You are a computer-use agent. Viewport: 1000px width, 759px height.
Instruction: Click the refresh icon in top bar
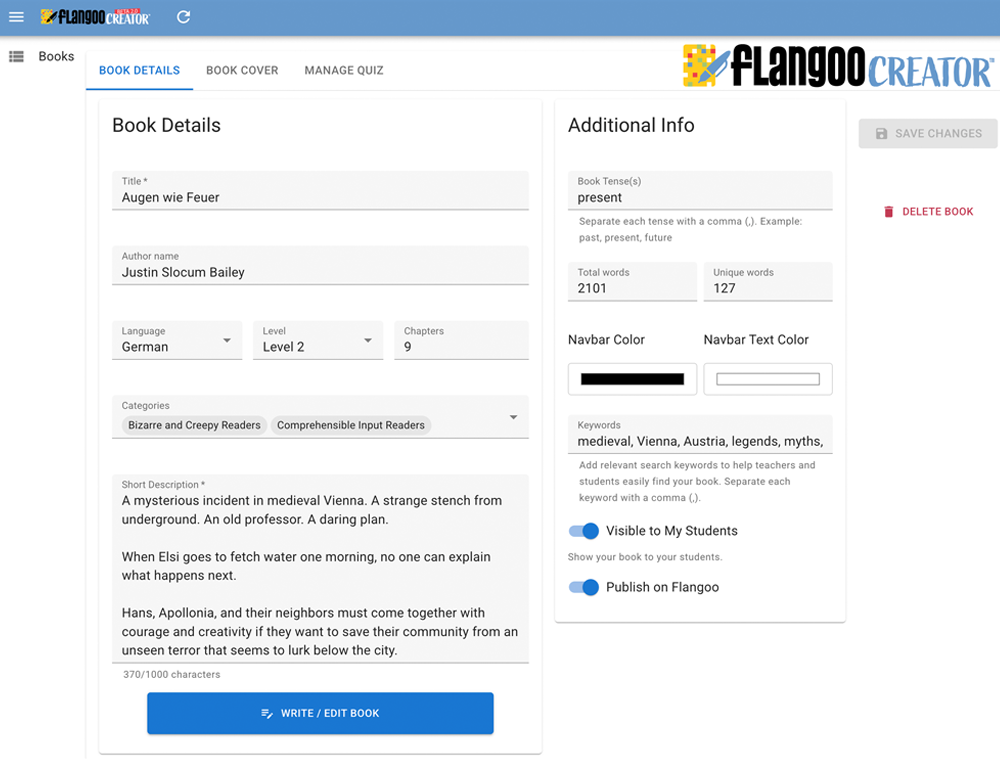[183, 17]
